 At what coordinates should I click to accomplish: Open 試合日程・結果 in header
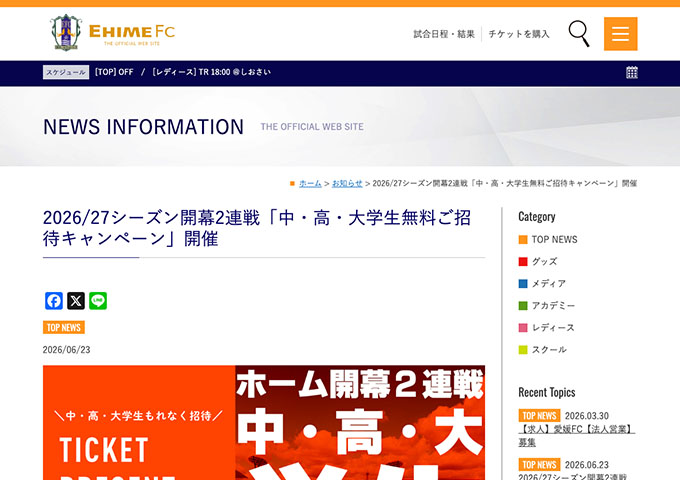[444, 34]
